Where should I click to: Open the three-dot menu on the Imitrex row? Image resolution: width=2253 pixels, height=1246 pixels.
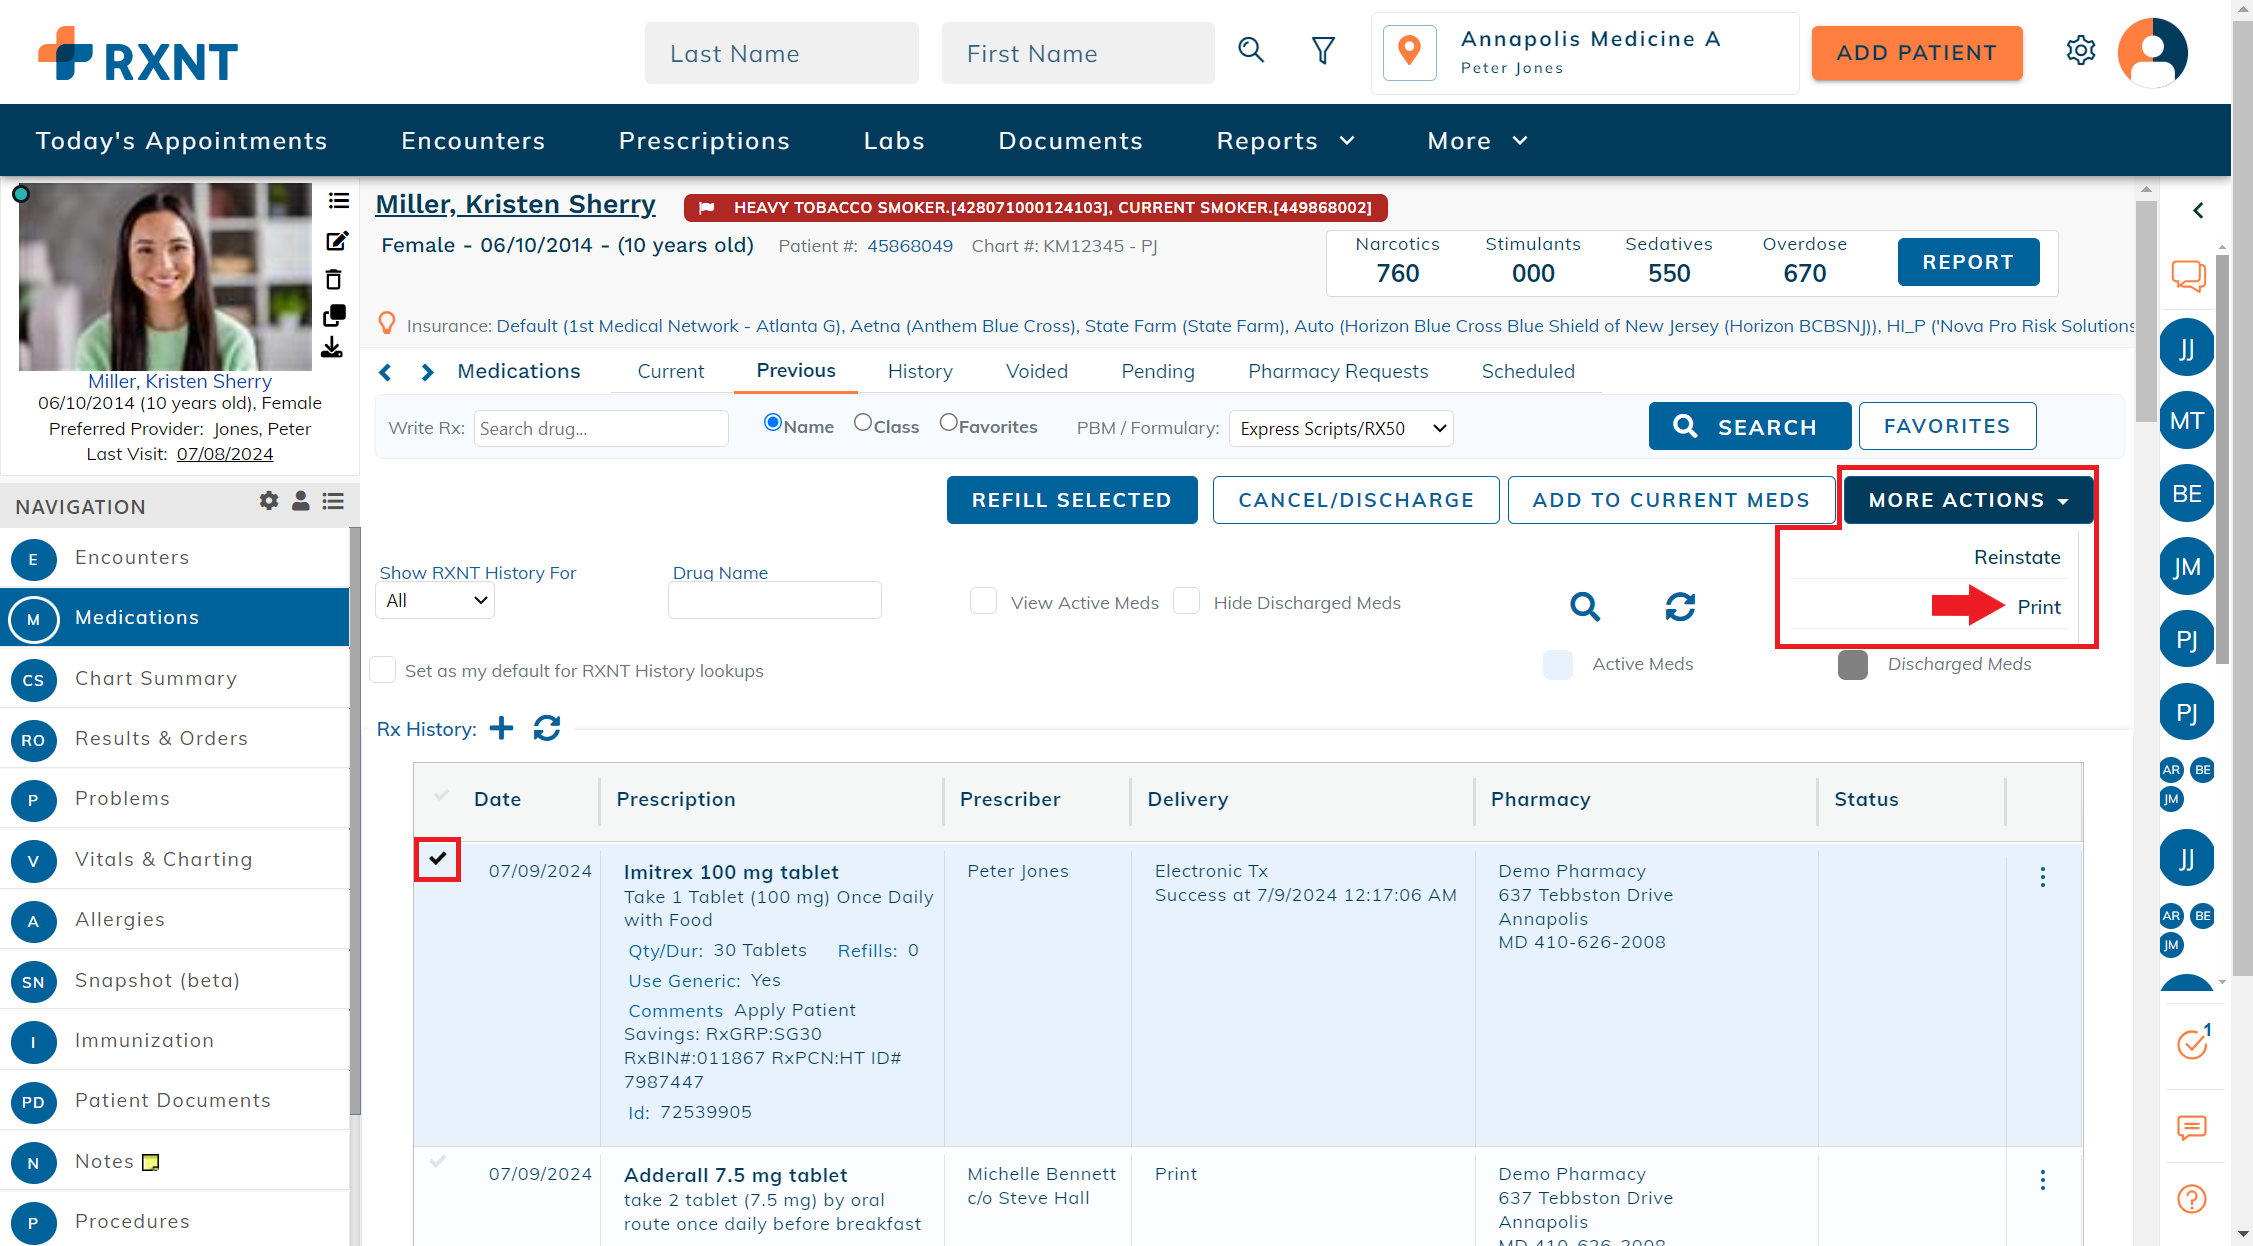2042,877
